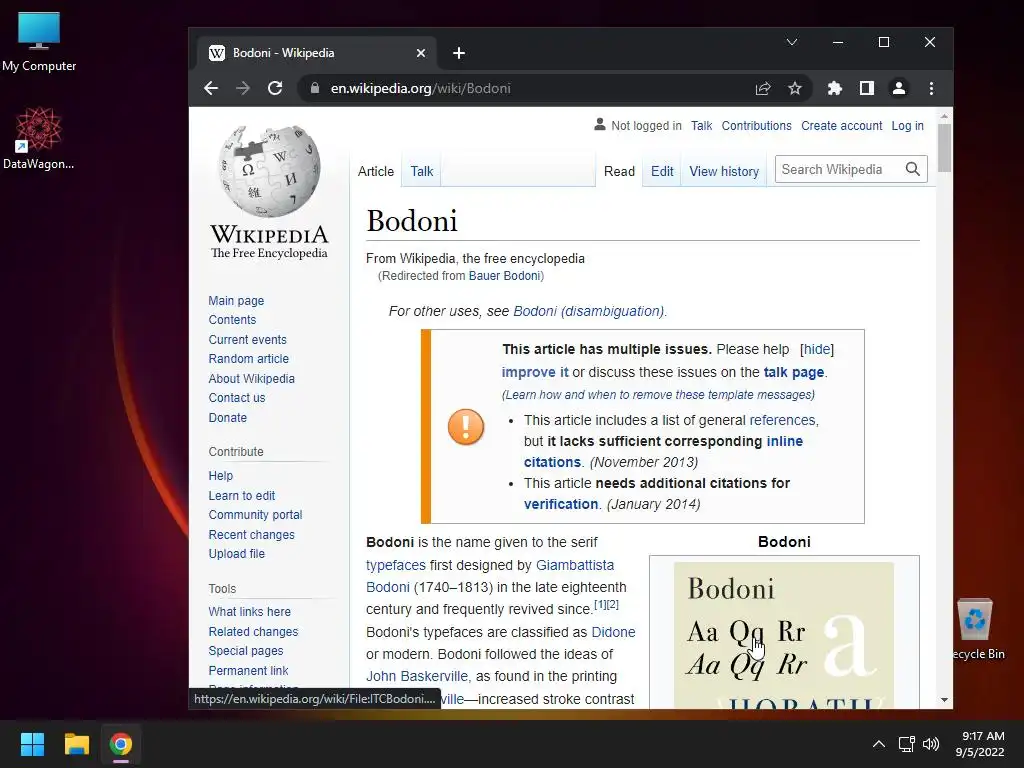Click the browser Back arrow
1024x768 pixels.
pos(210,88)
